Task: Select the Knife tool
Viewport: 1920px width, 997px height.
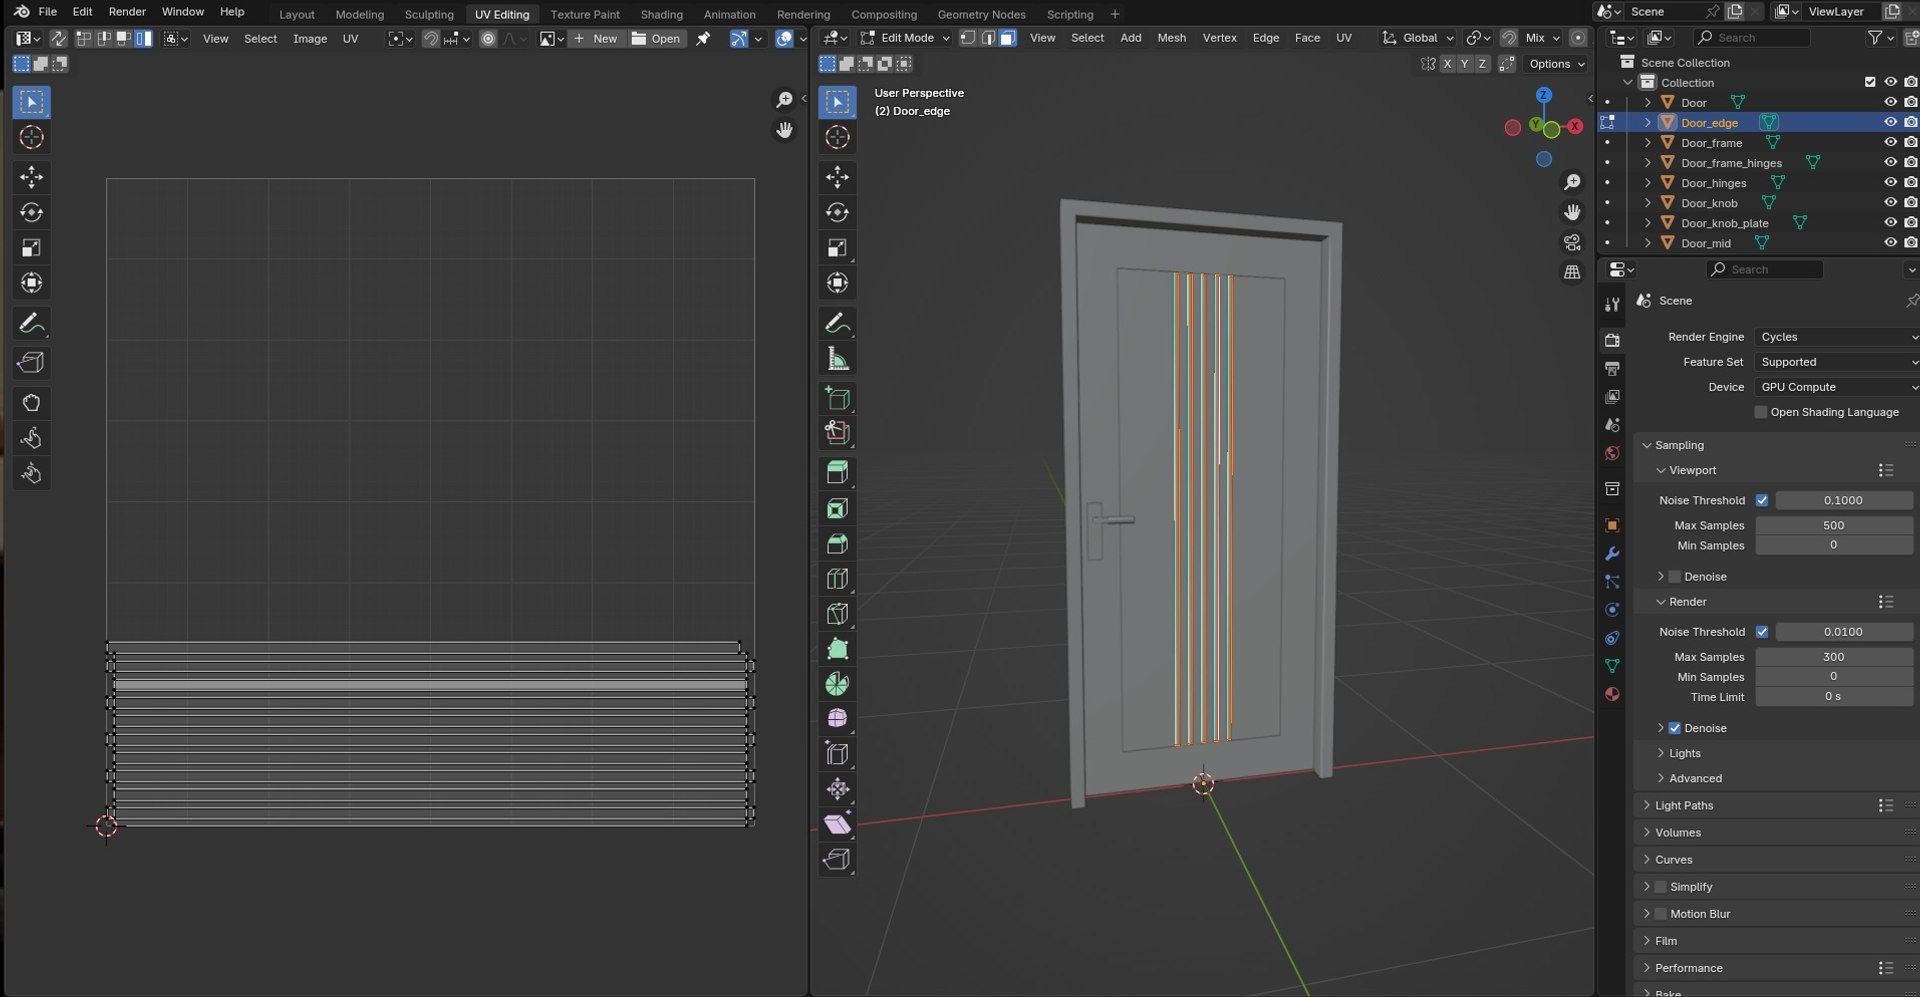Action: click(837, 613)
